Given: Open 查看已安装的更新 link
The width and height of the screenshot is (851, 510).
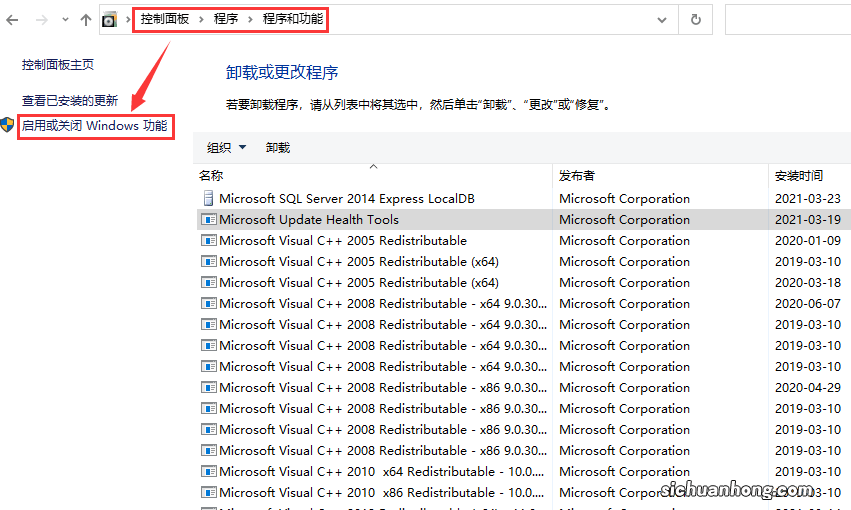Looking at the screenshot, I should click(69, 101).
